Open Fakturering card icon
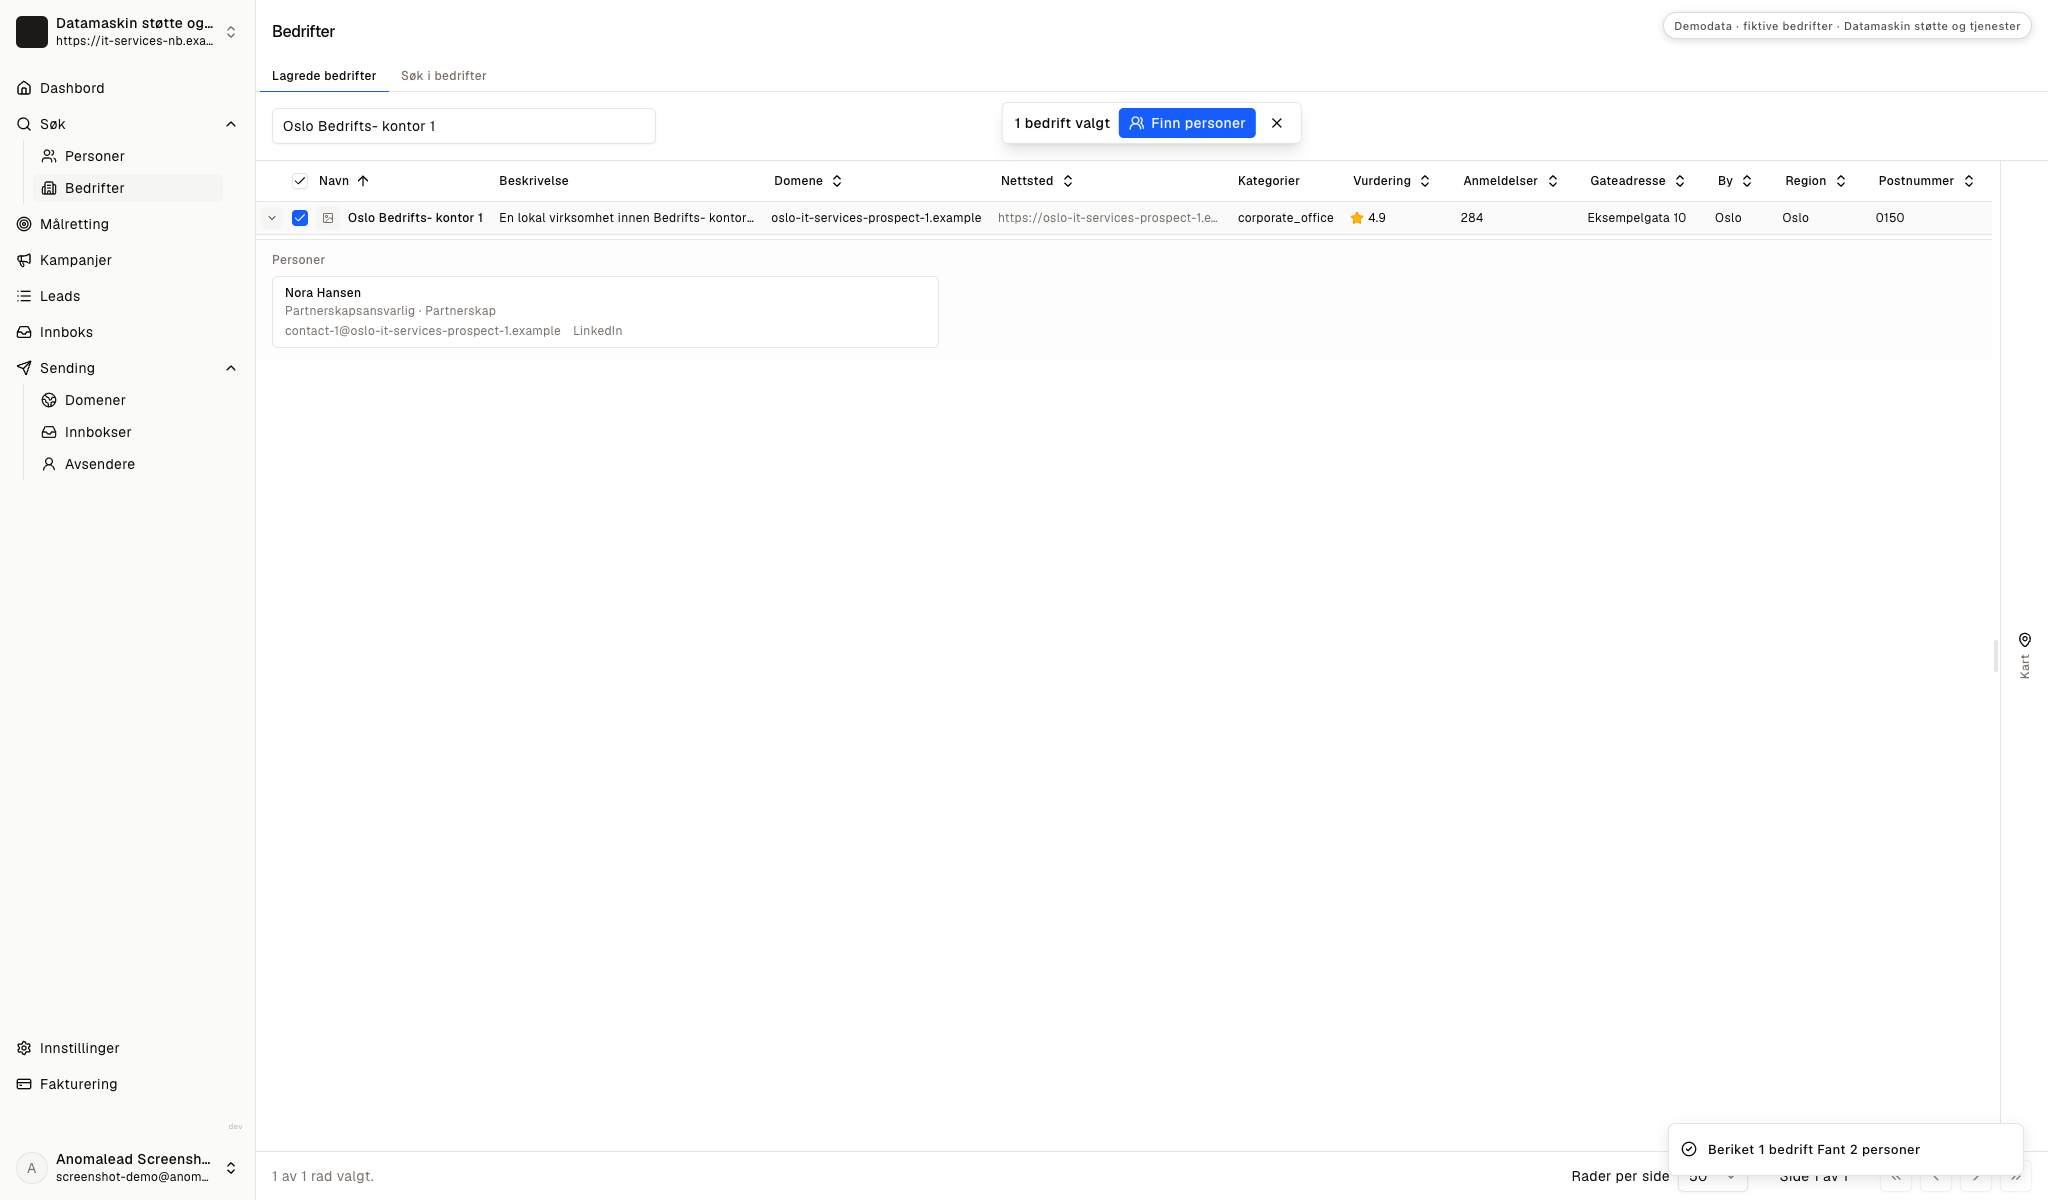Viewport: 2048px width, 1200px height. coord(24,1084)
